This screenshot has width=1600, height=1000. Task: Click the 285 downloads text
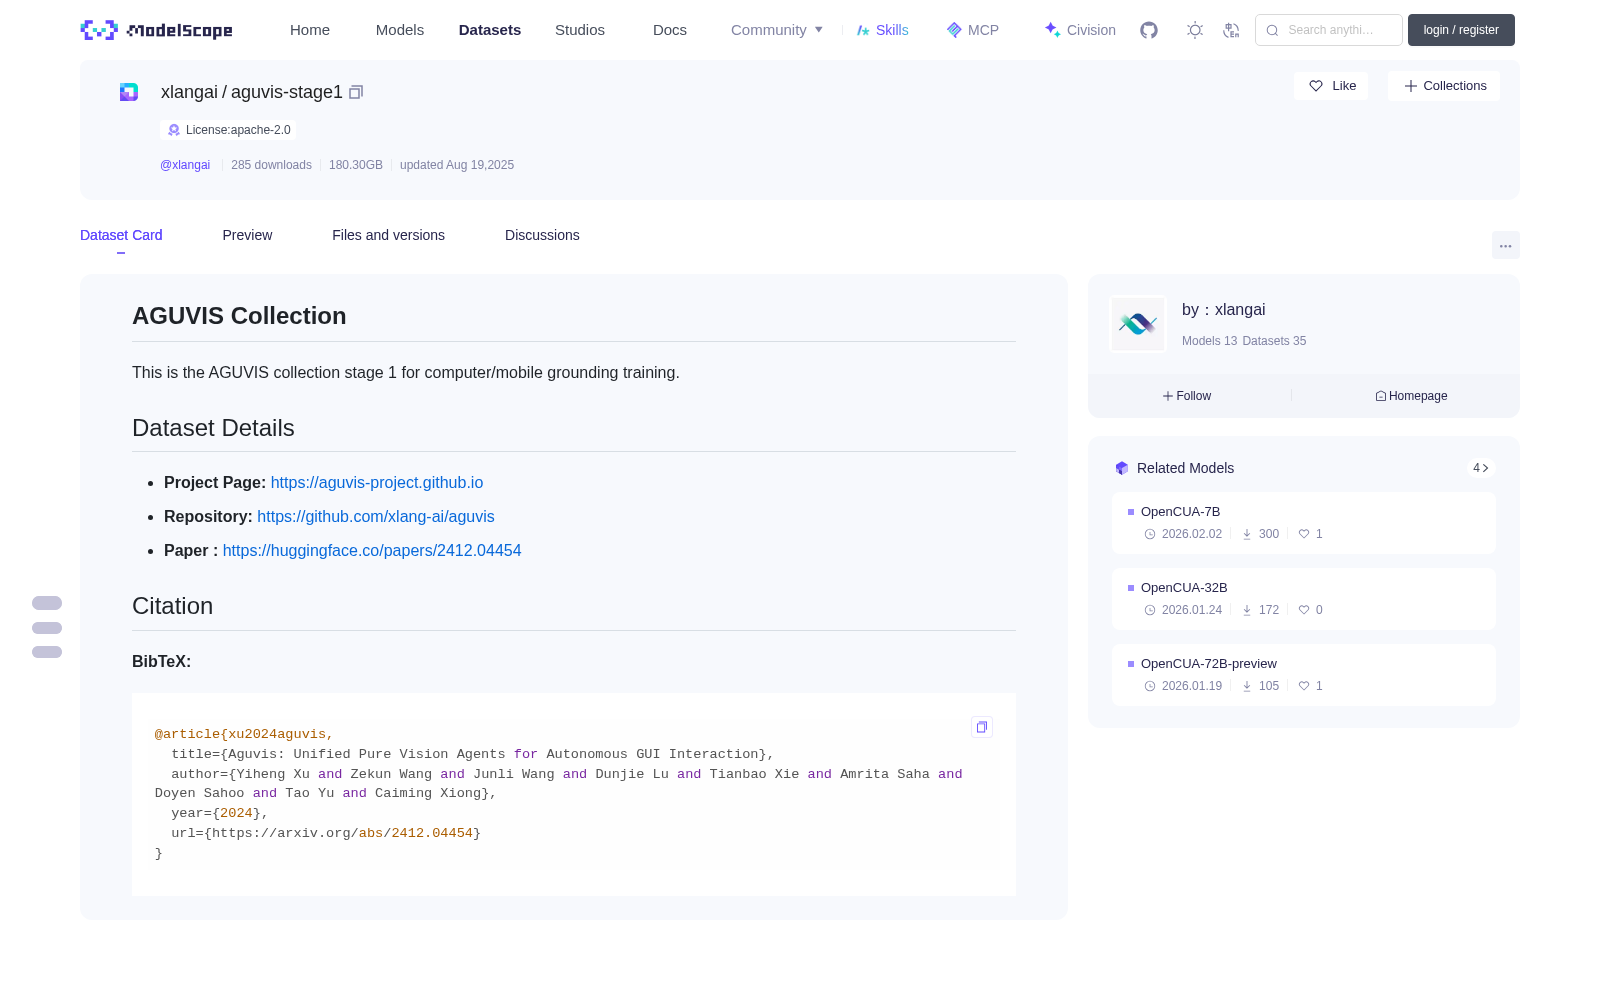[x=271, y=165]
